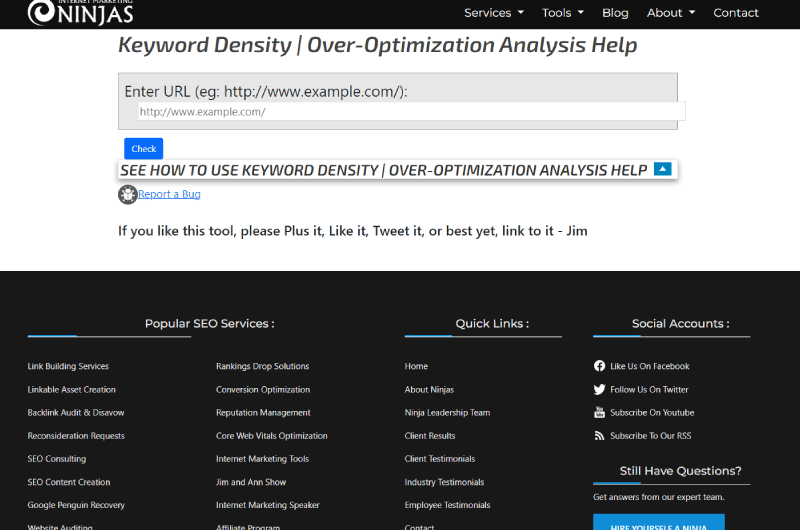Click the Internet Marketing Ninjas logo
The image size is (800, 530).
pyautogui.click(x=81, y=12)
